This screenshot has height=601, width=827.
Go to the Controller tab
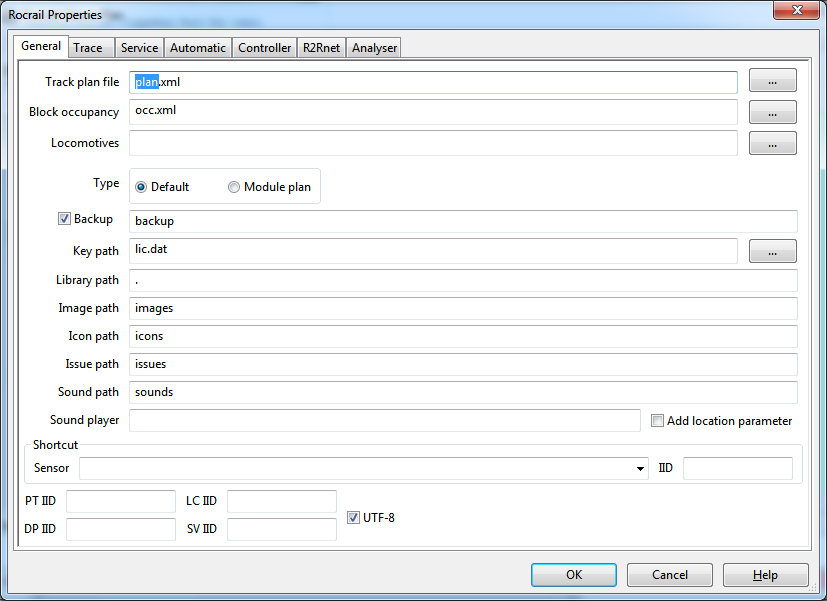point(265,47)
